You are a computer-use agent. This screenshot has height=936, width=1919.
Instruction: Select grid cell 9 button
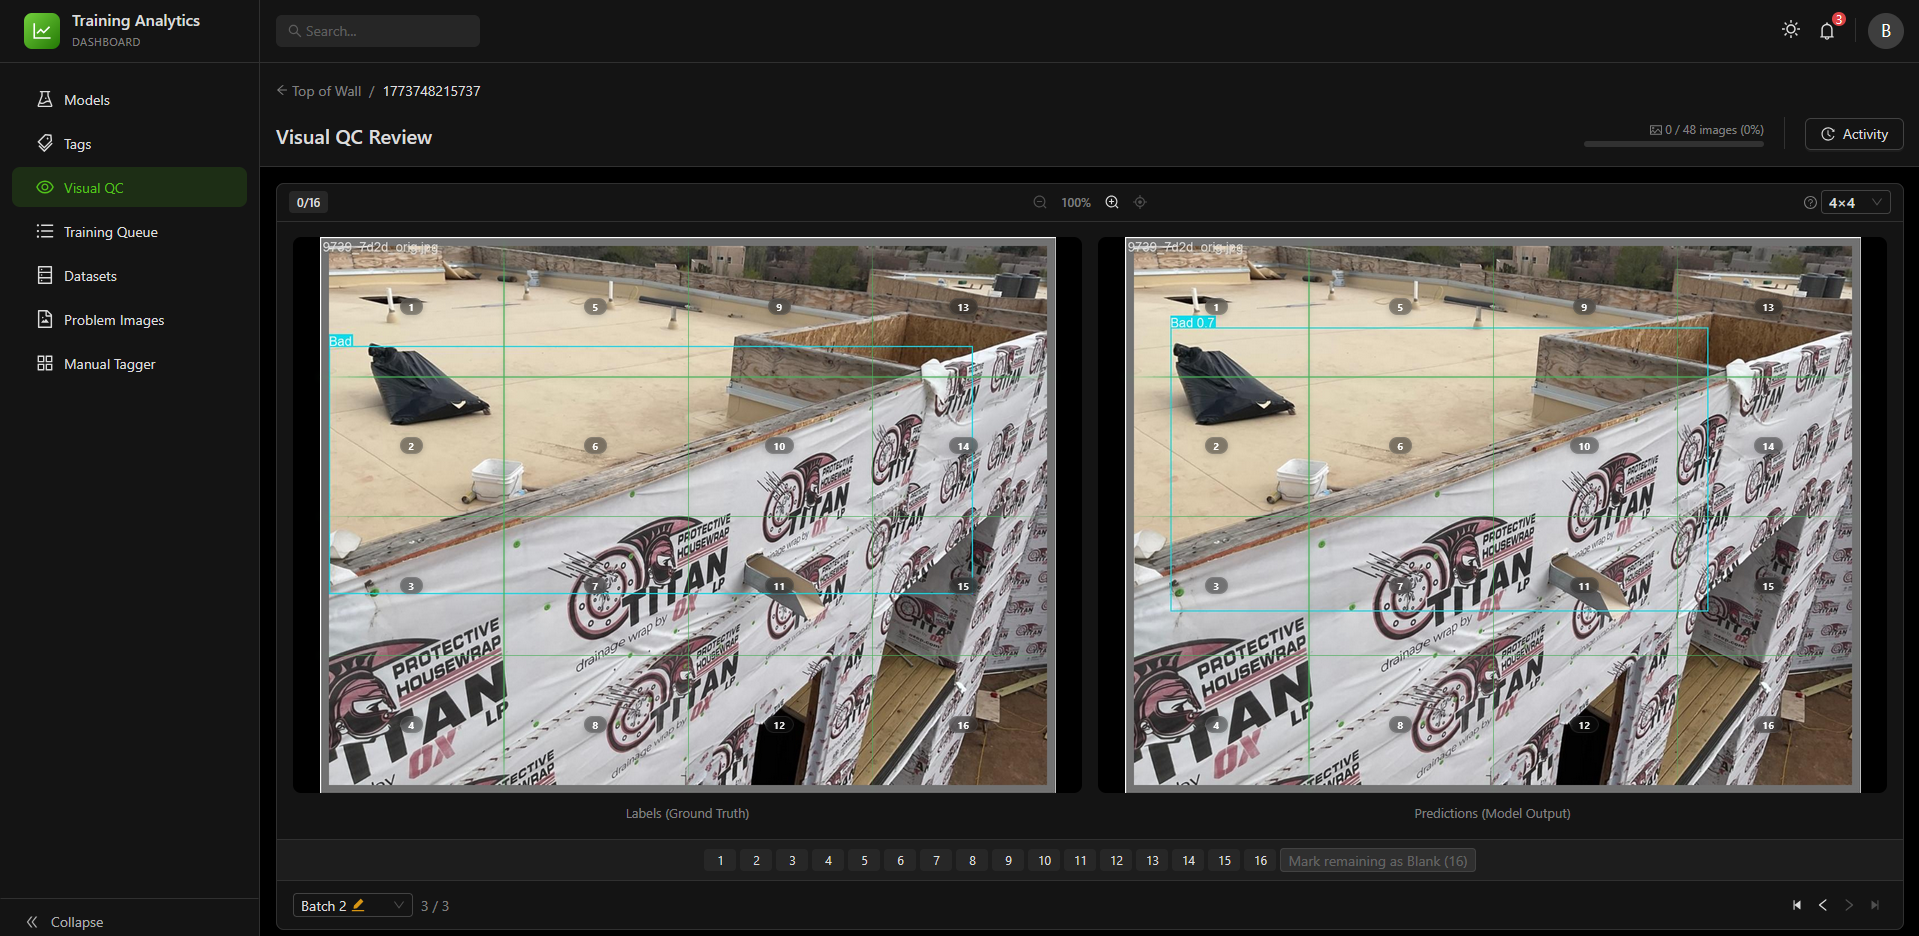(x=1008, y=860)
